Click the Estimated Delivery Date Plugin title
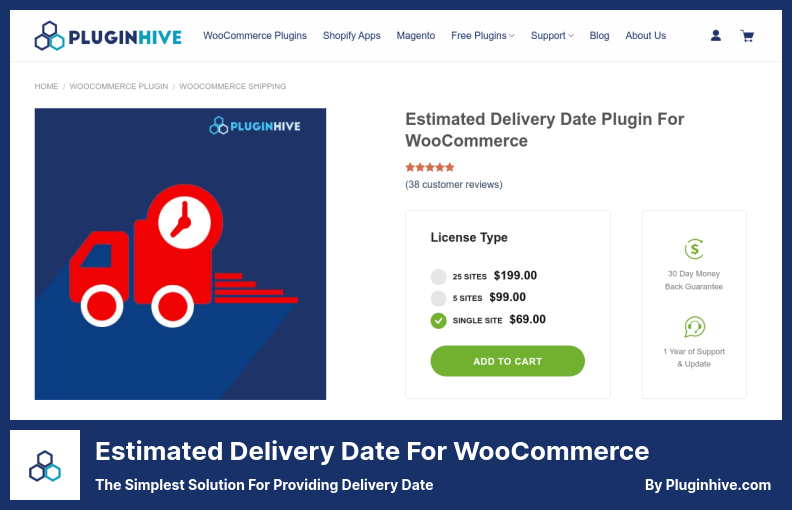 (x=544, y=130)
